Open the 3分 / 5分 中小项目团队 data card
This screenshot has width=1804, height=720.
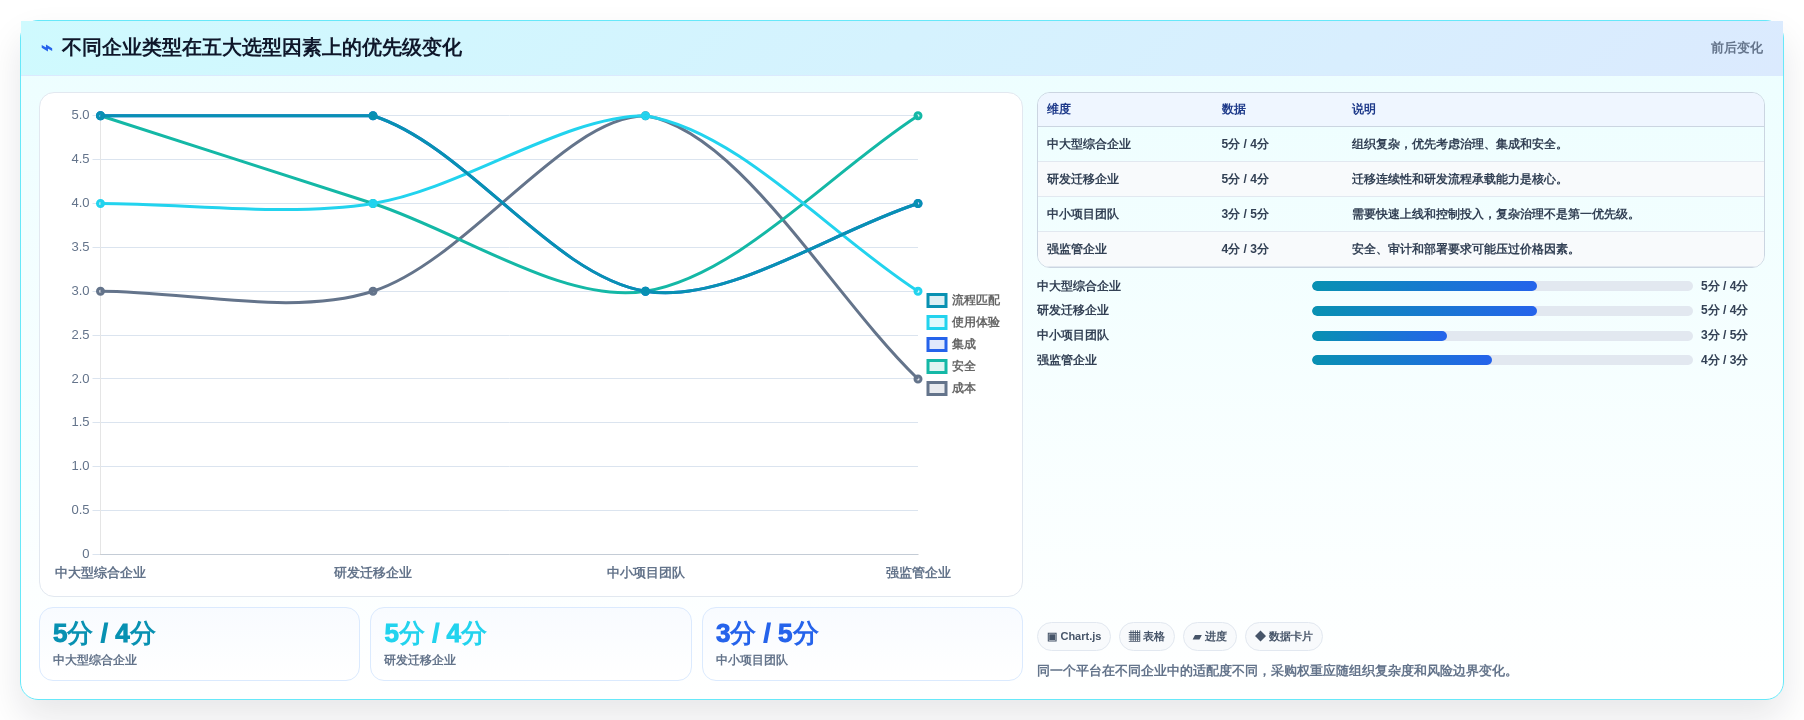coord(862,644)
